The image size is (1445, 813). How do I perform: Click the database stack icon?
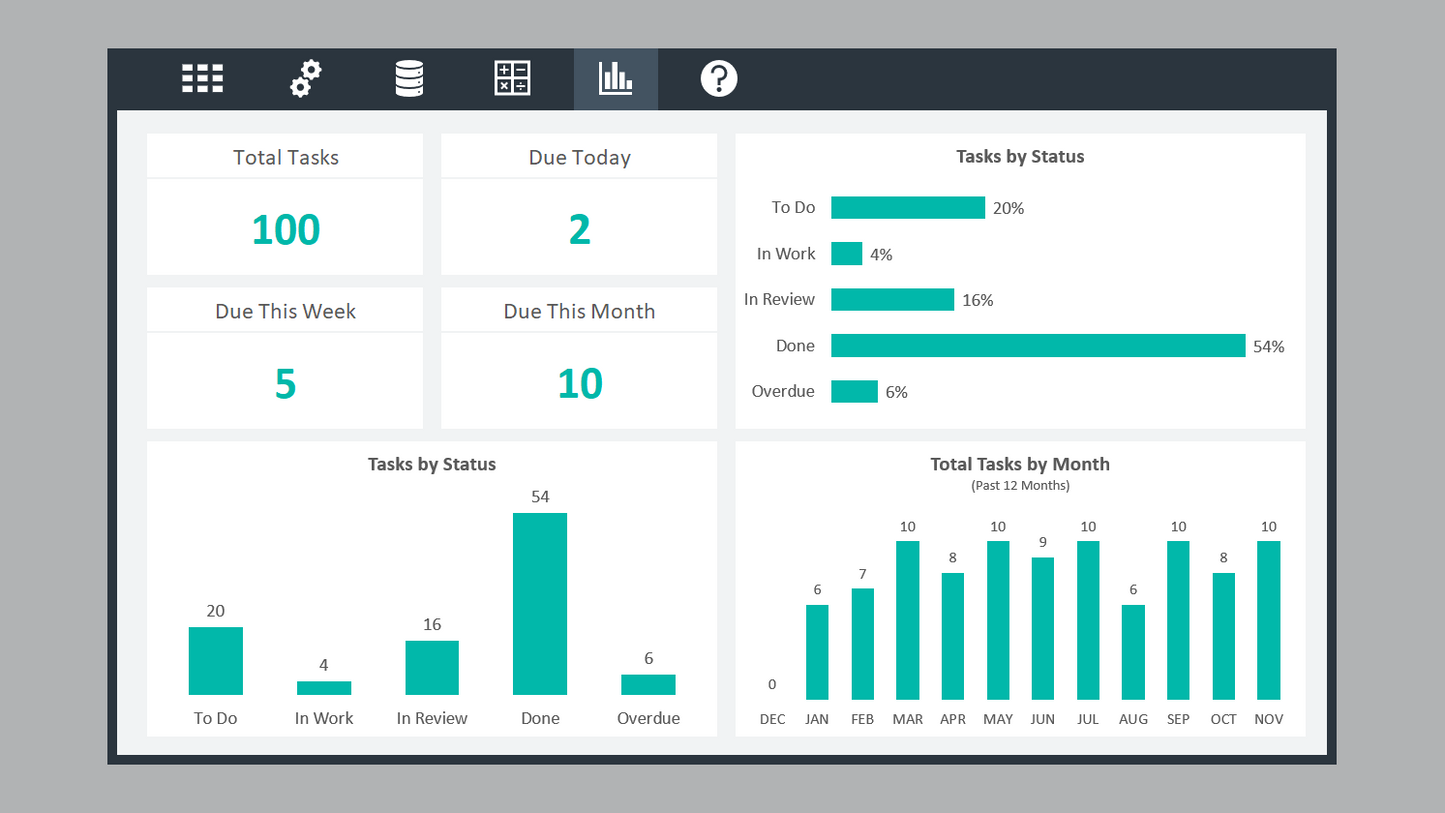tap(409, 79)
